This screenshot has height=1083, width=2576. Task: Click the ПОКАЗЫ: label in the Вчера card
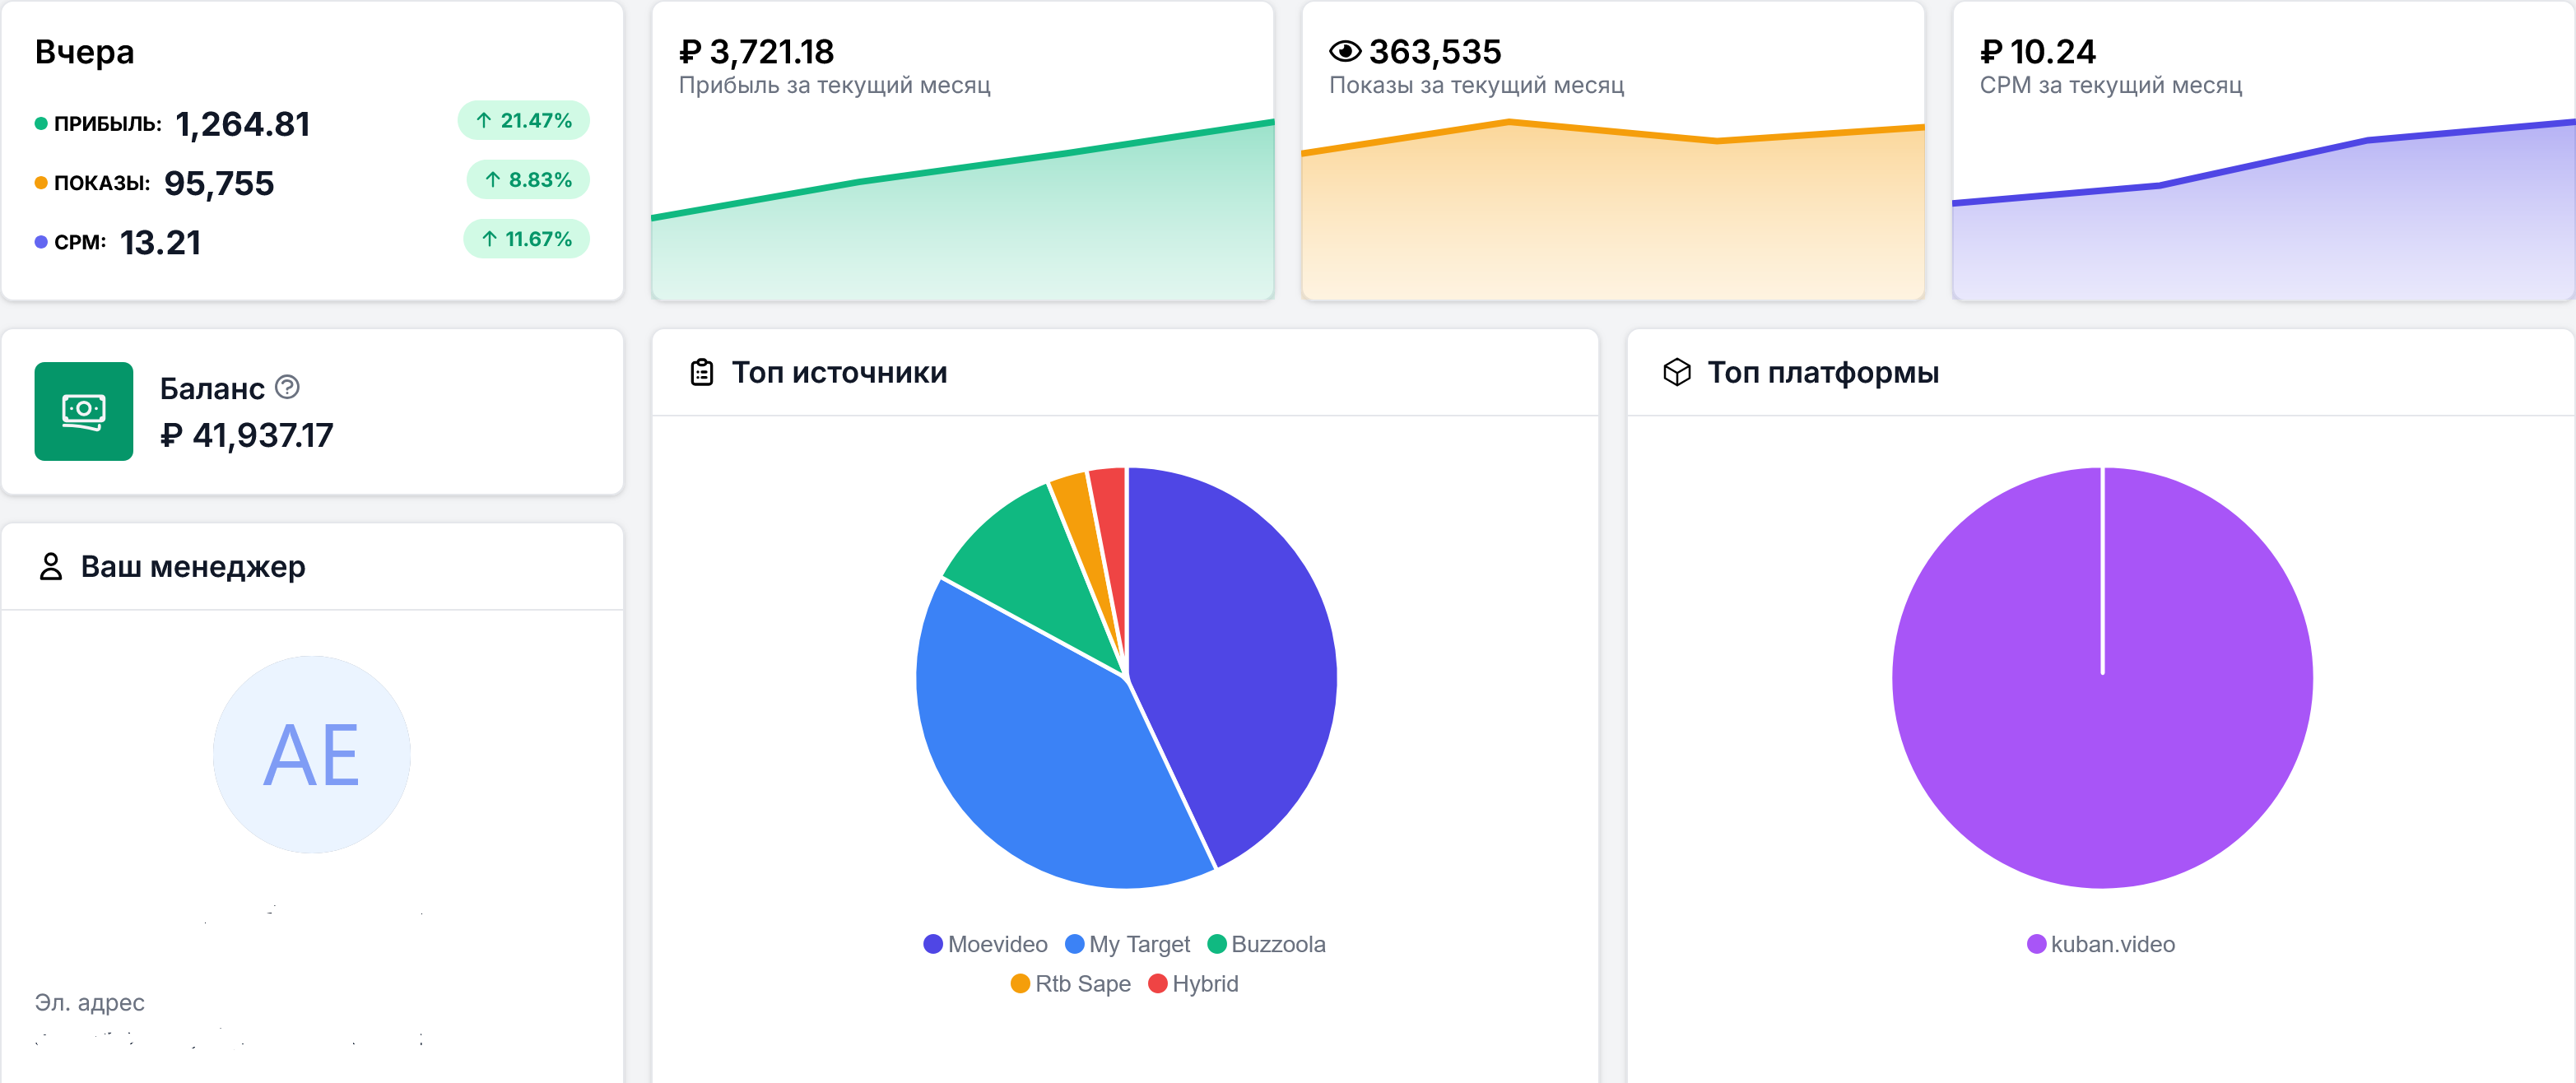coord(102,183)
